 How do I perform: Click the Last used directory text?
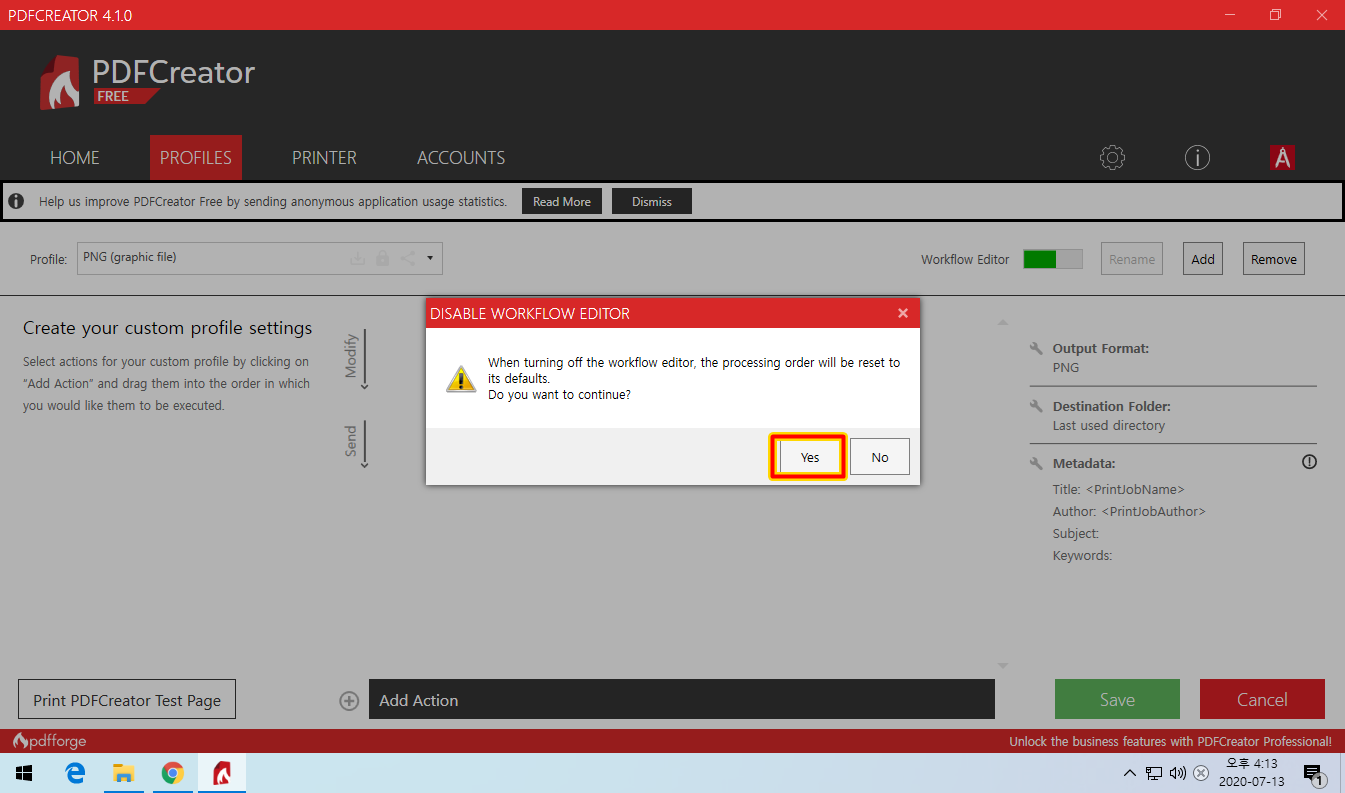coord(1109,426)
